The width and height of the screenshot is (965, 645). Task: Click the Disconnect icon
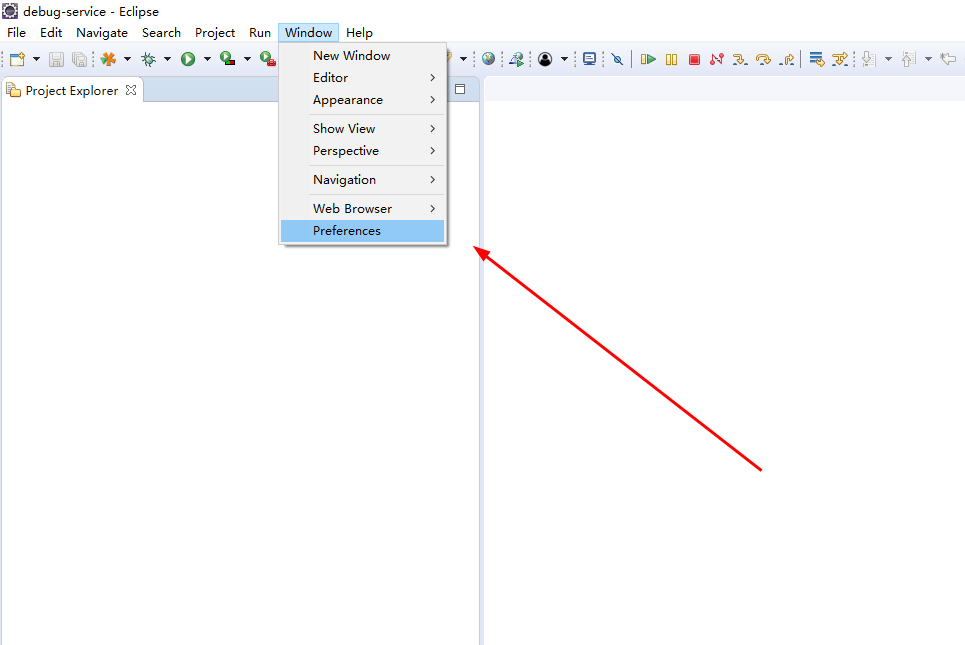pos(716,59)
